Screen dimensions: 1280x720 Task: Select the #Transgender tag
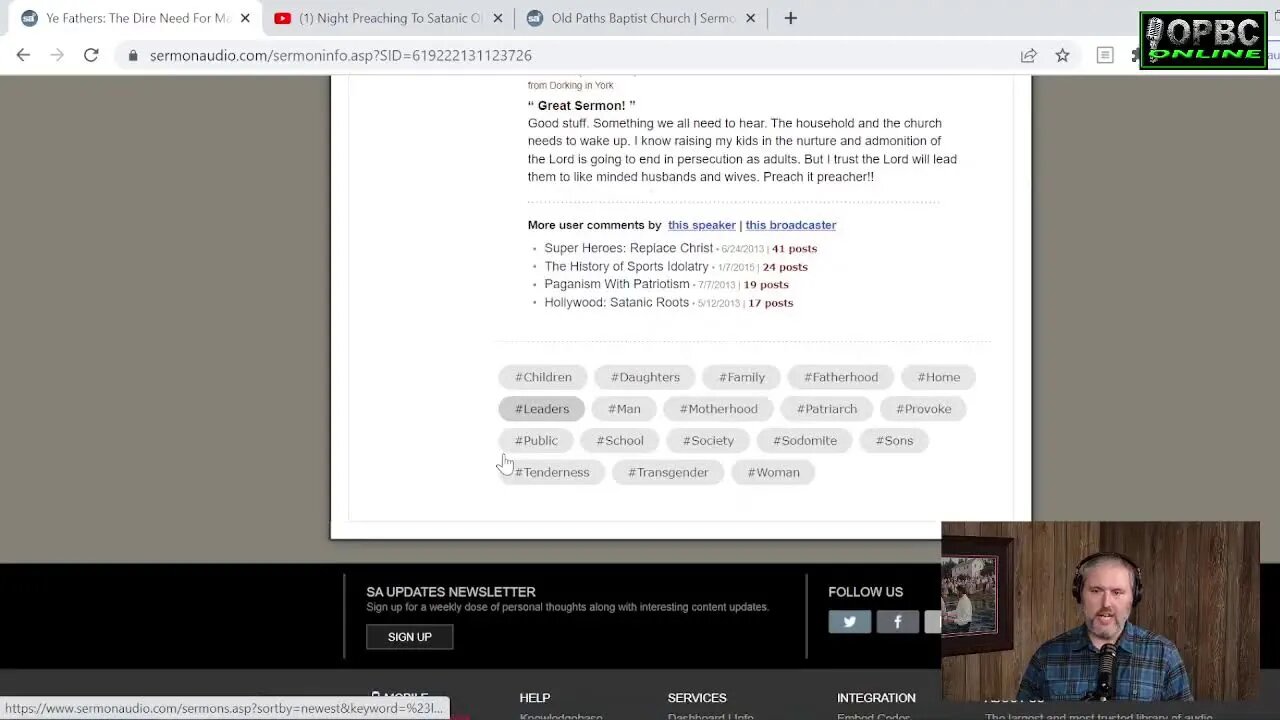pos(668,472)
